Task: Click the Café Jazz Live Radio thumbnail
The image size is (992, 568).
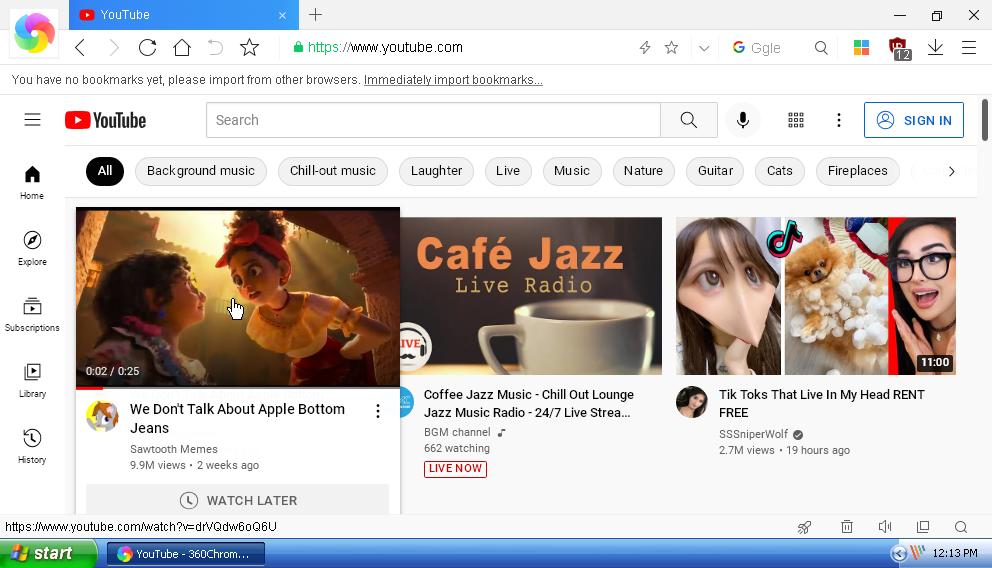Action: (531, 295)
